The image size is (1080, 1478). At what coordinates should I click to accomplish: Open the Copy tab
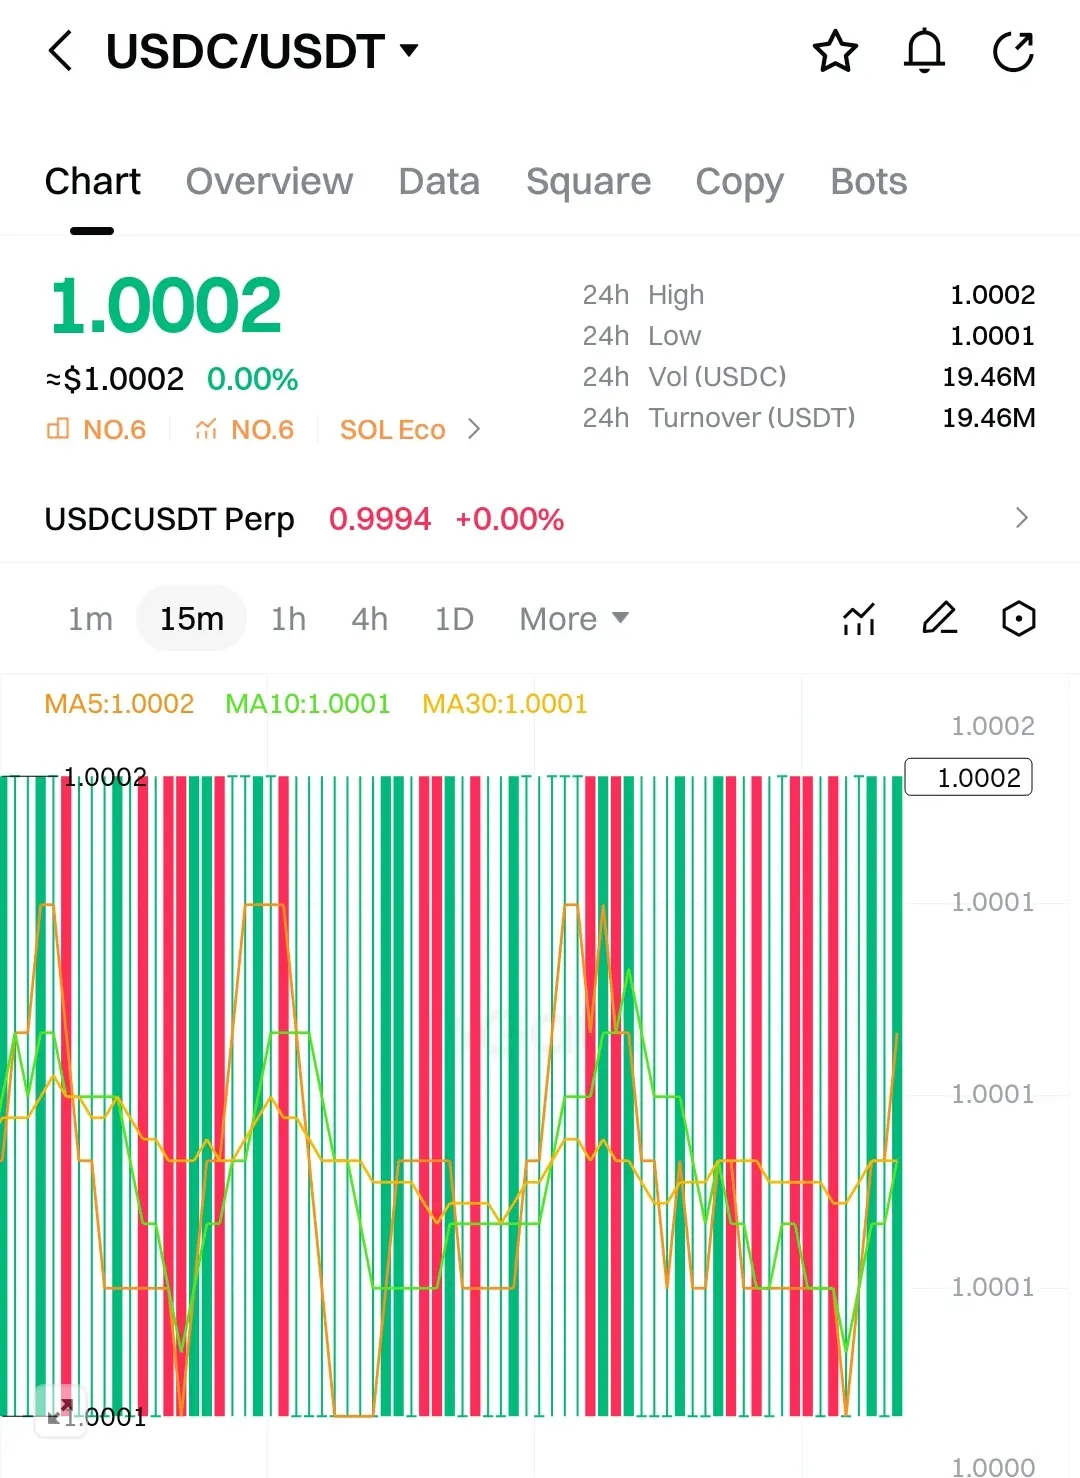[739, 182]
